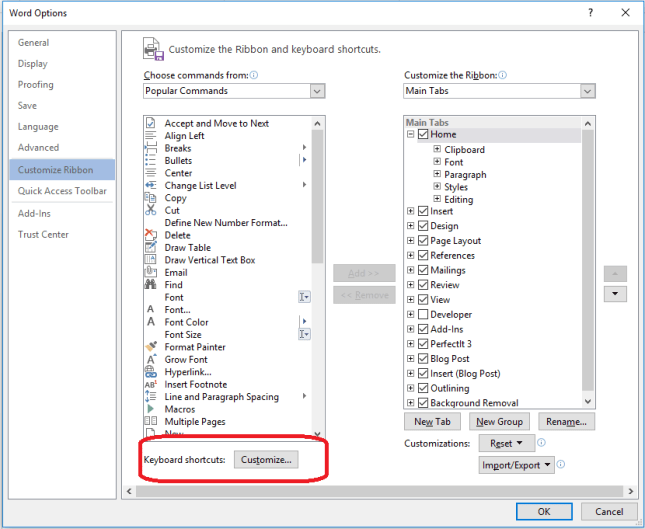The height and width of the screenshot is (529, 645).
Task: Expand the Paragraph group
Action: click(437, 174)
